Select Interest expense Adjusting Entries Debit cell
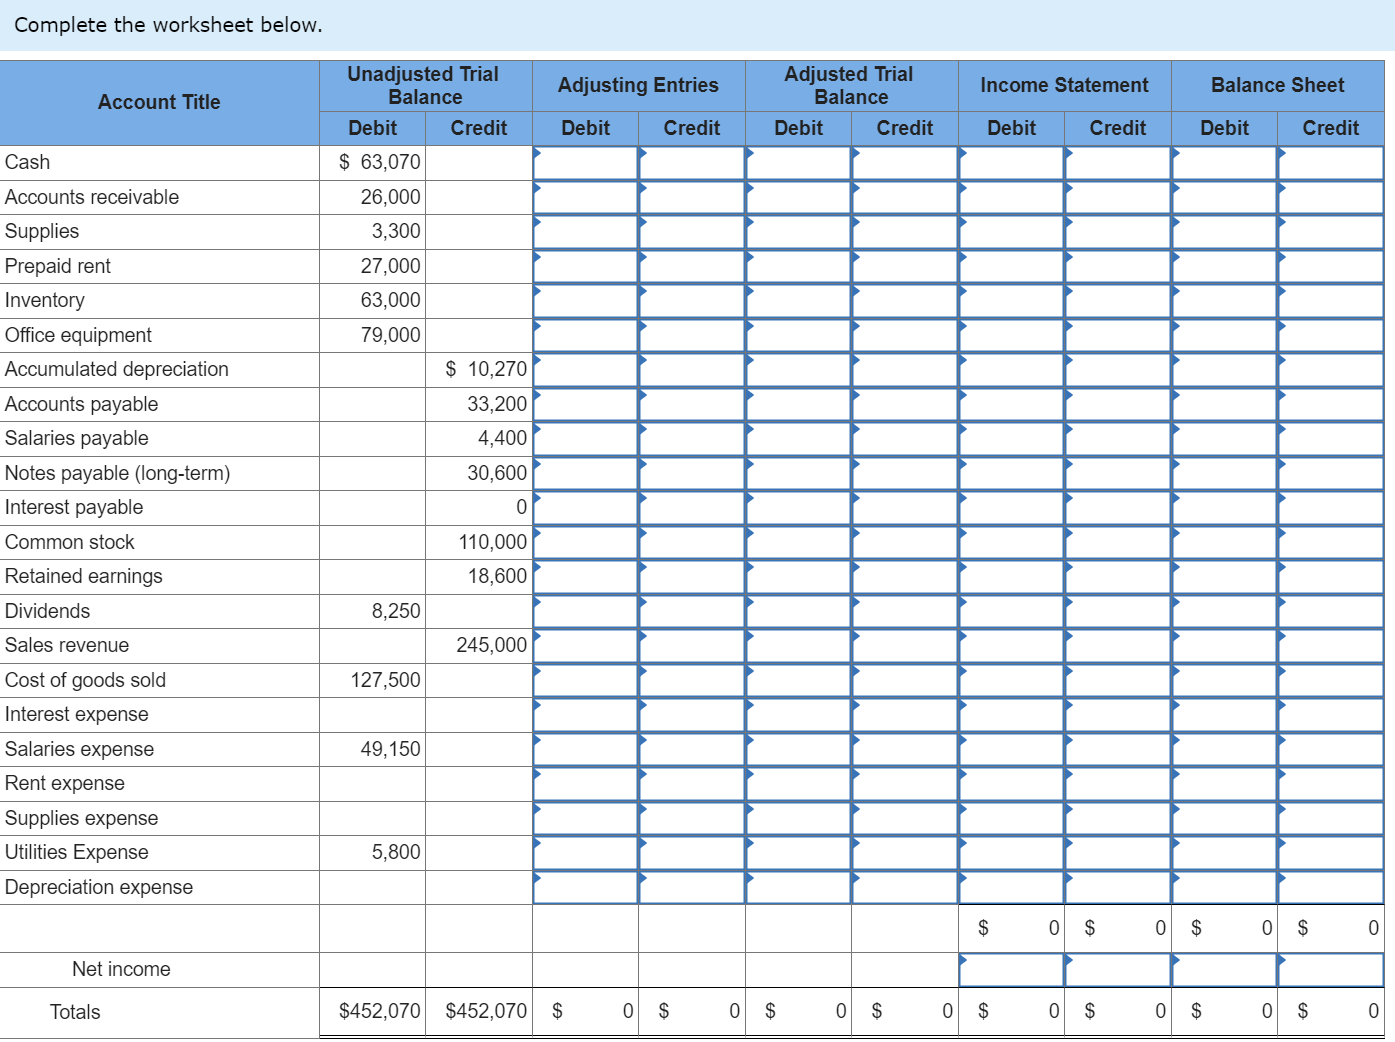1395x1042 pixels. [585, 715]
